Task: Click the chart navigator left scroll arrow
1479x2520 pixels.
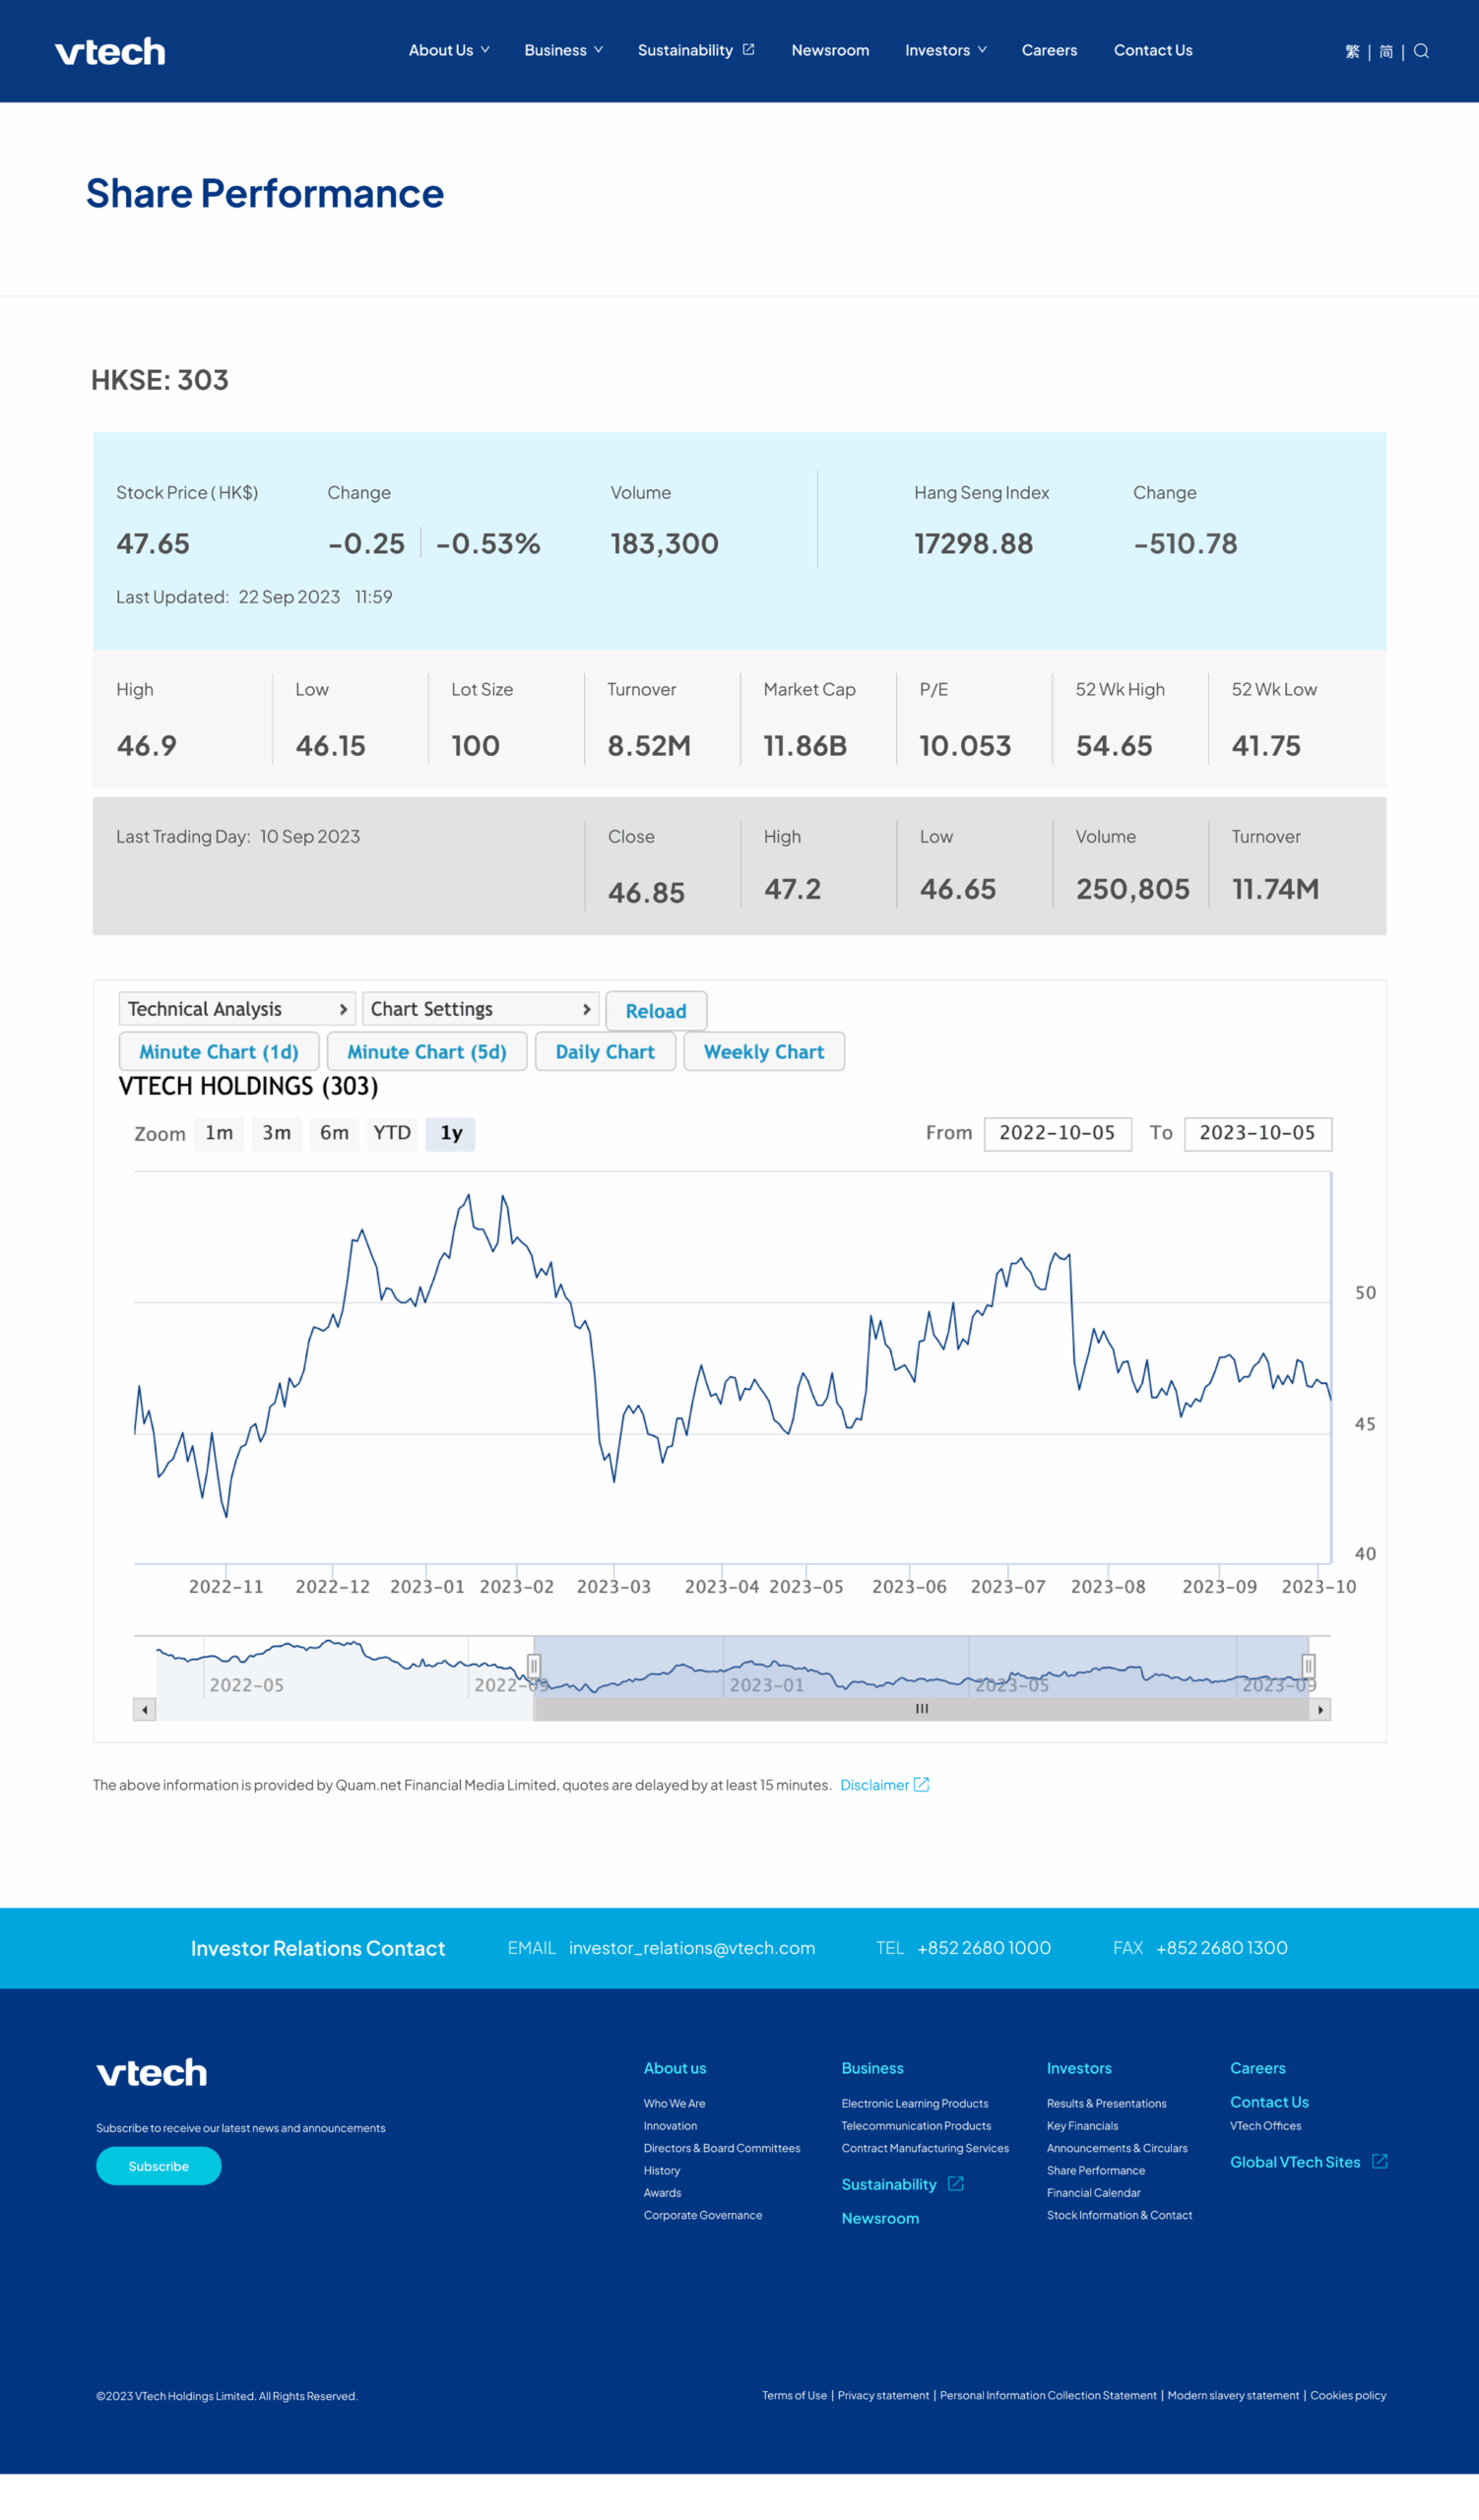Action: pos(145,1710)
